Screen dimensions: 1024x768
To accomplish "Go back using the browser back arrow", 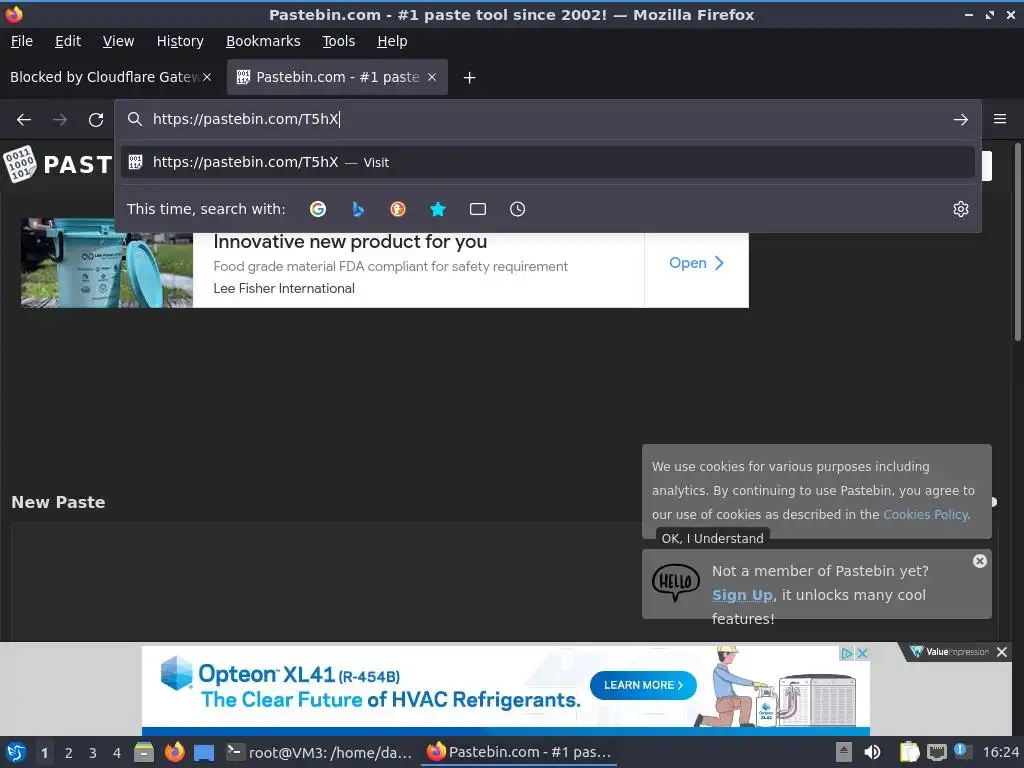I will click(24, 120).
